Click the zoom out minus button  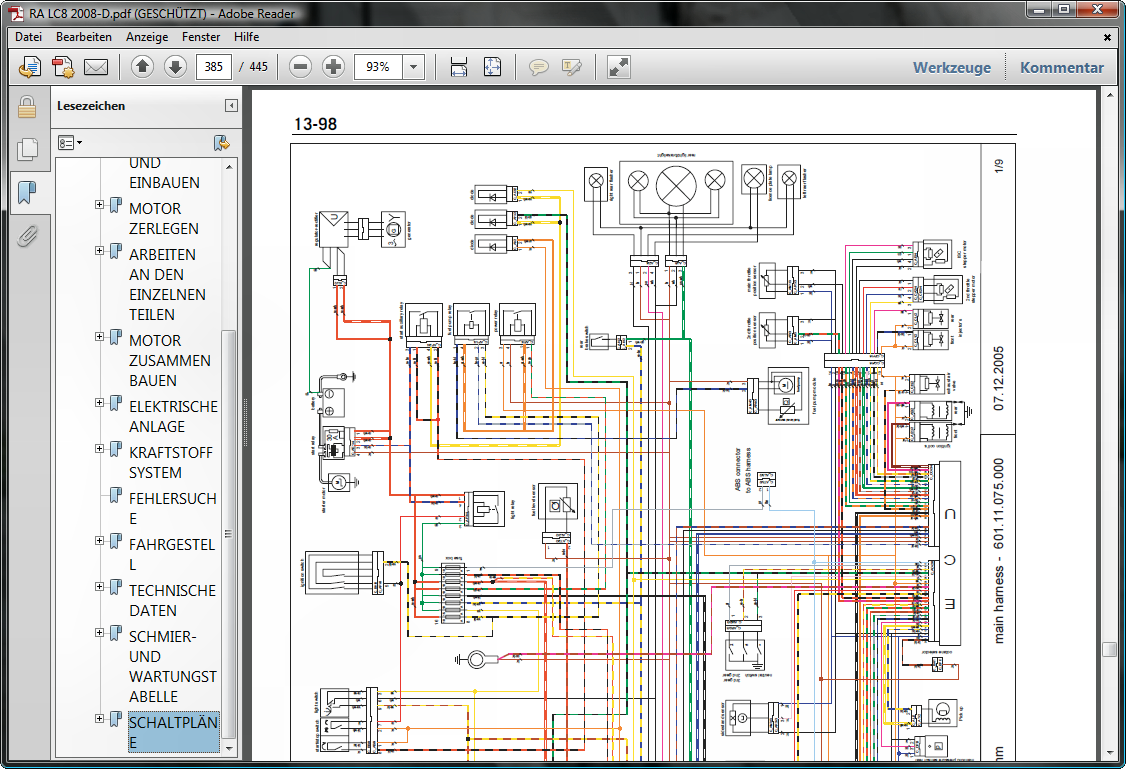[300, 67]
